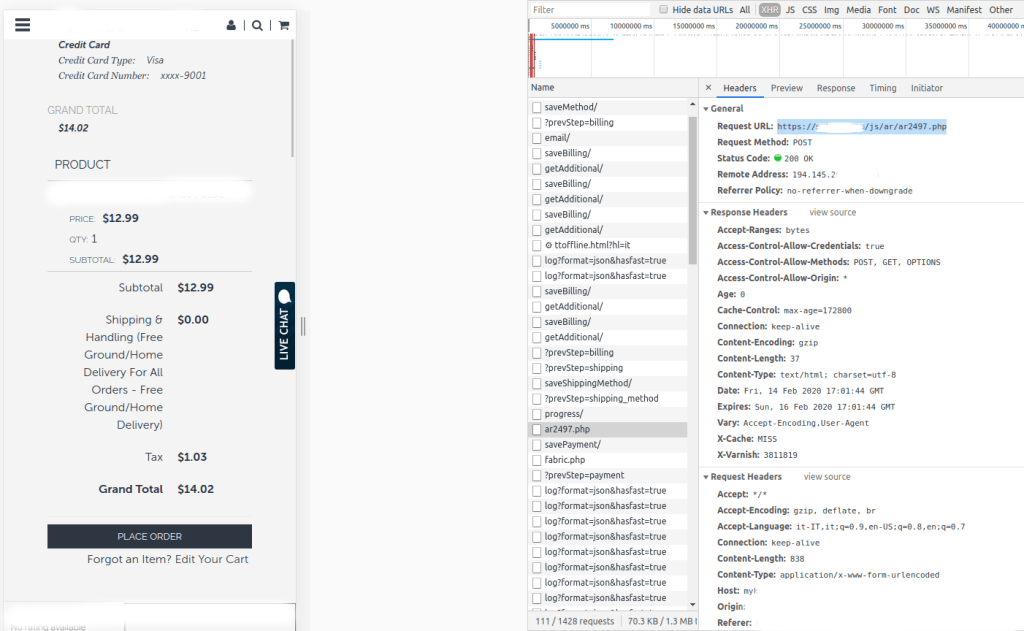
Task: Check the savePayment/ request checkbox
Action: pos(537,444)
